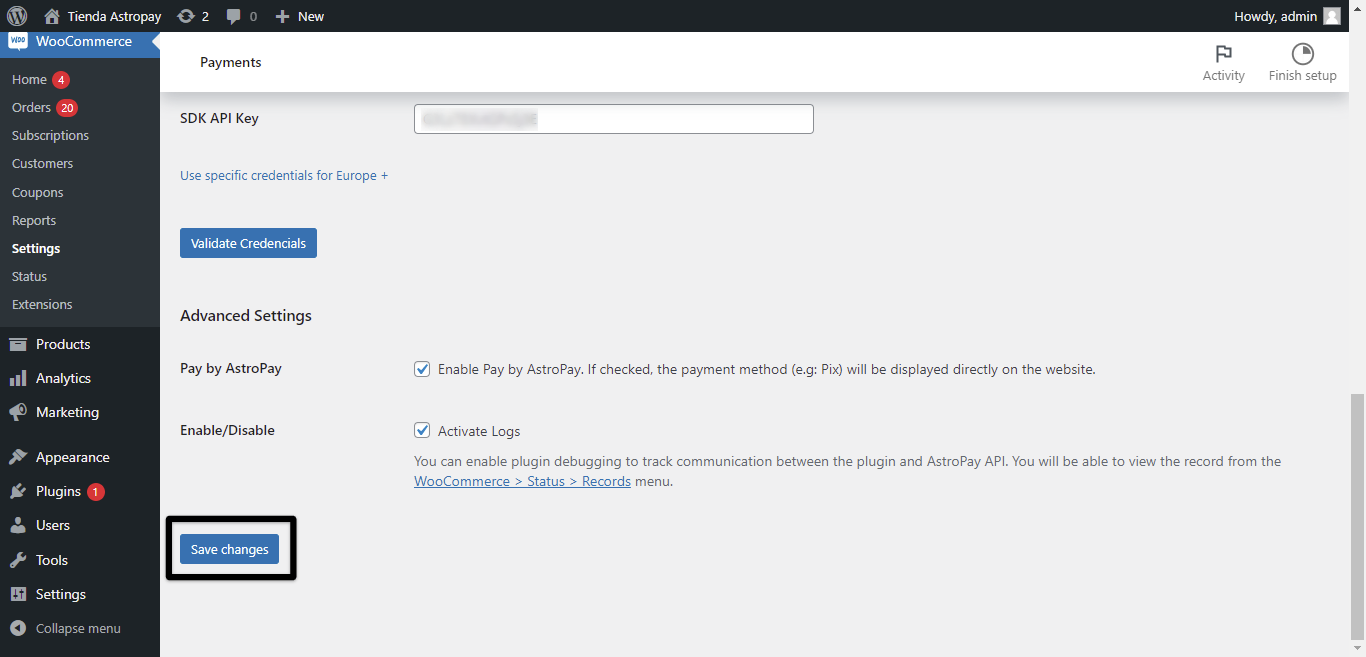Click the Settings sliders icon in sidebar
Viewport: 1366px width, 657px height.
tap(18, 594)
